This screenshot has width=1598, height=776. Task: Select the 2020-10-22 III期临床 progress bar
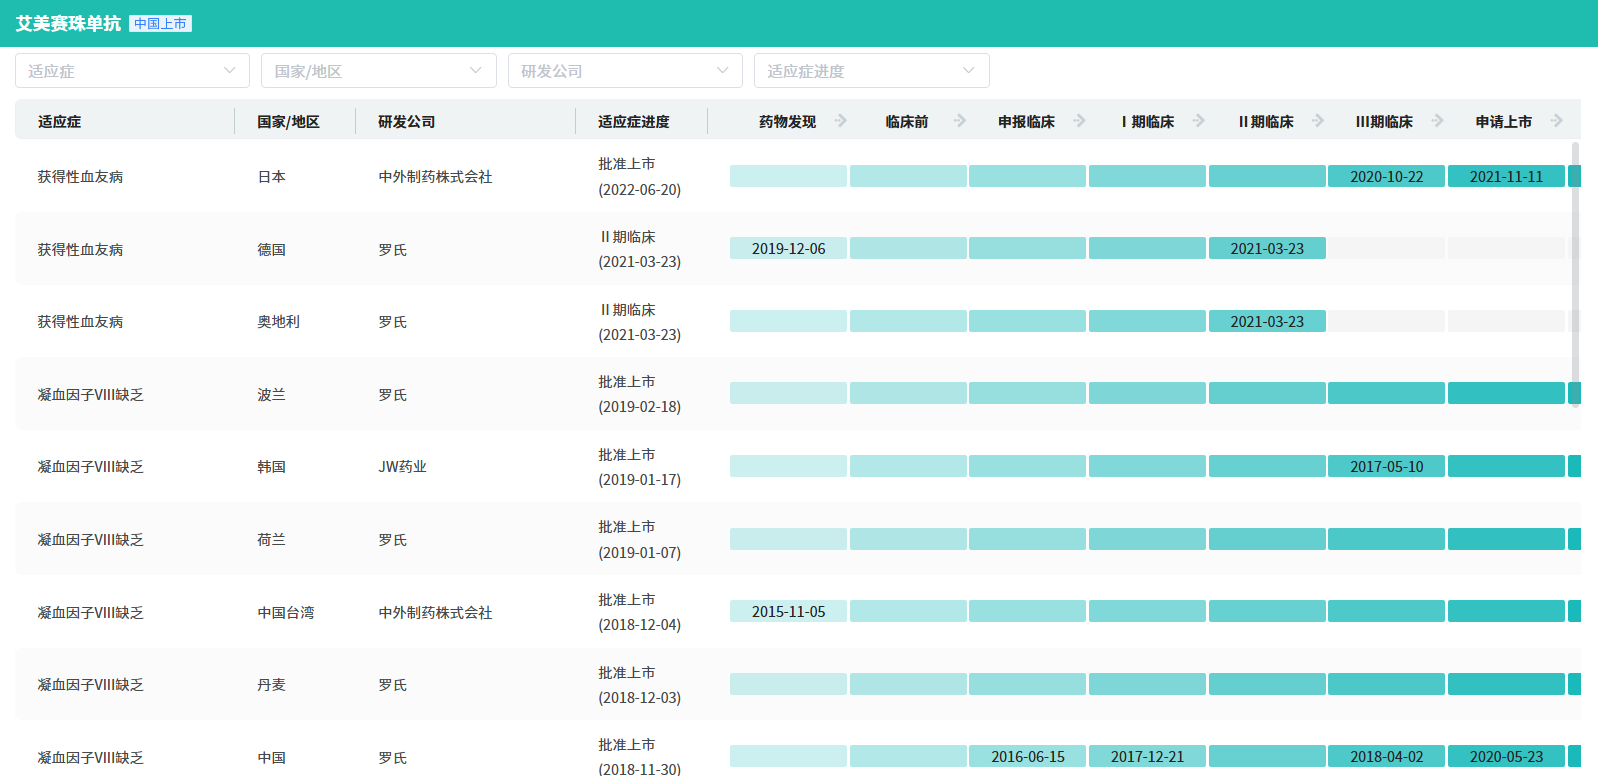point(1386,177)
